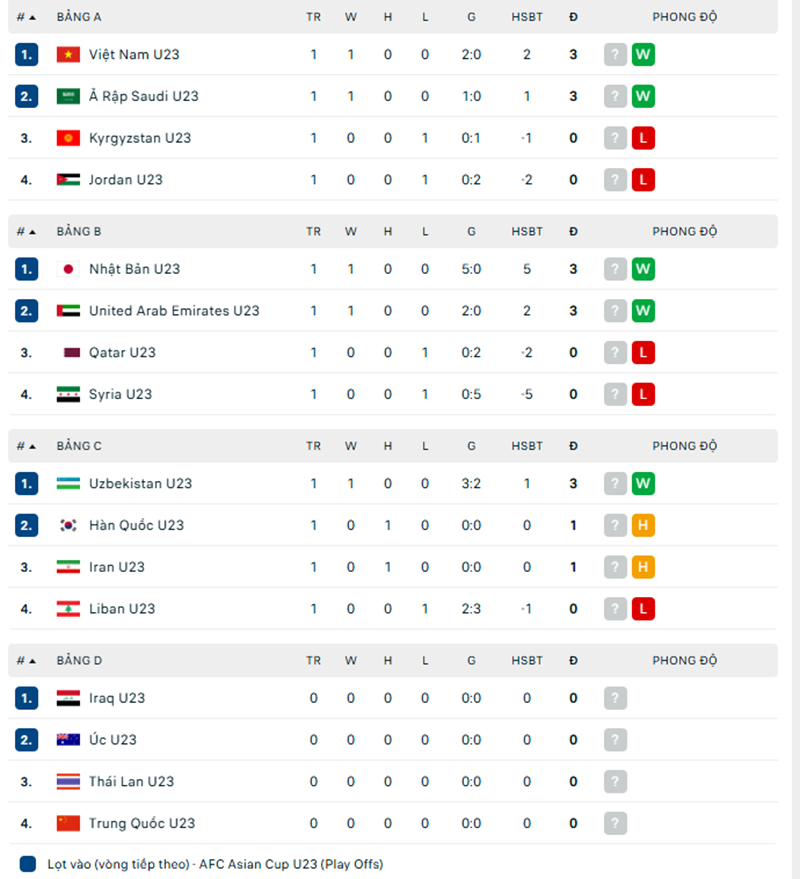Screen dimensions: 800x879
Task: Click the question mark badge for Iraq U23
Action: tap(615, 698)
